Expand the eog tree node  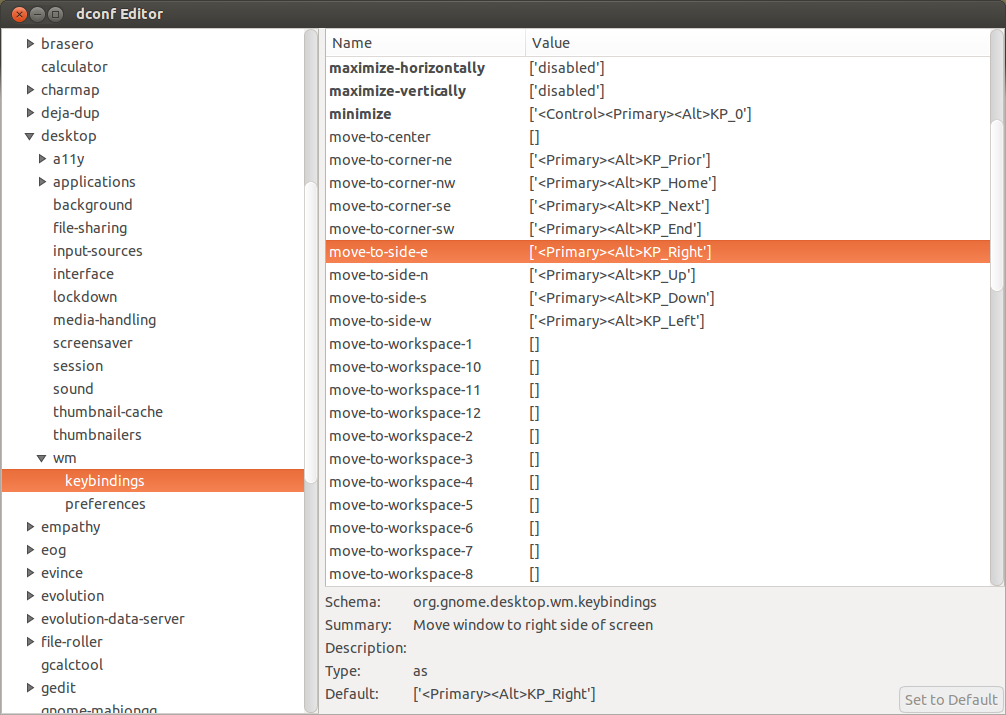[x=30, y=550]
